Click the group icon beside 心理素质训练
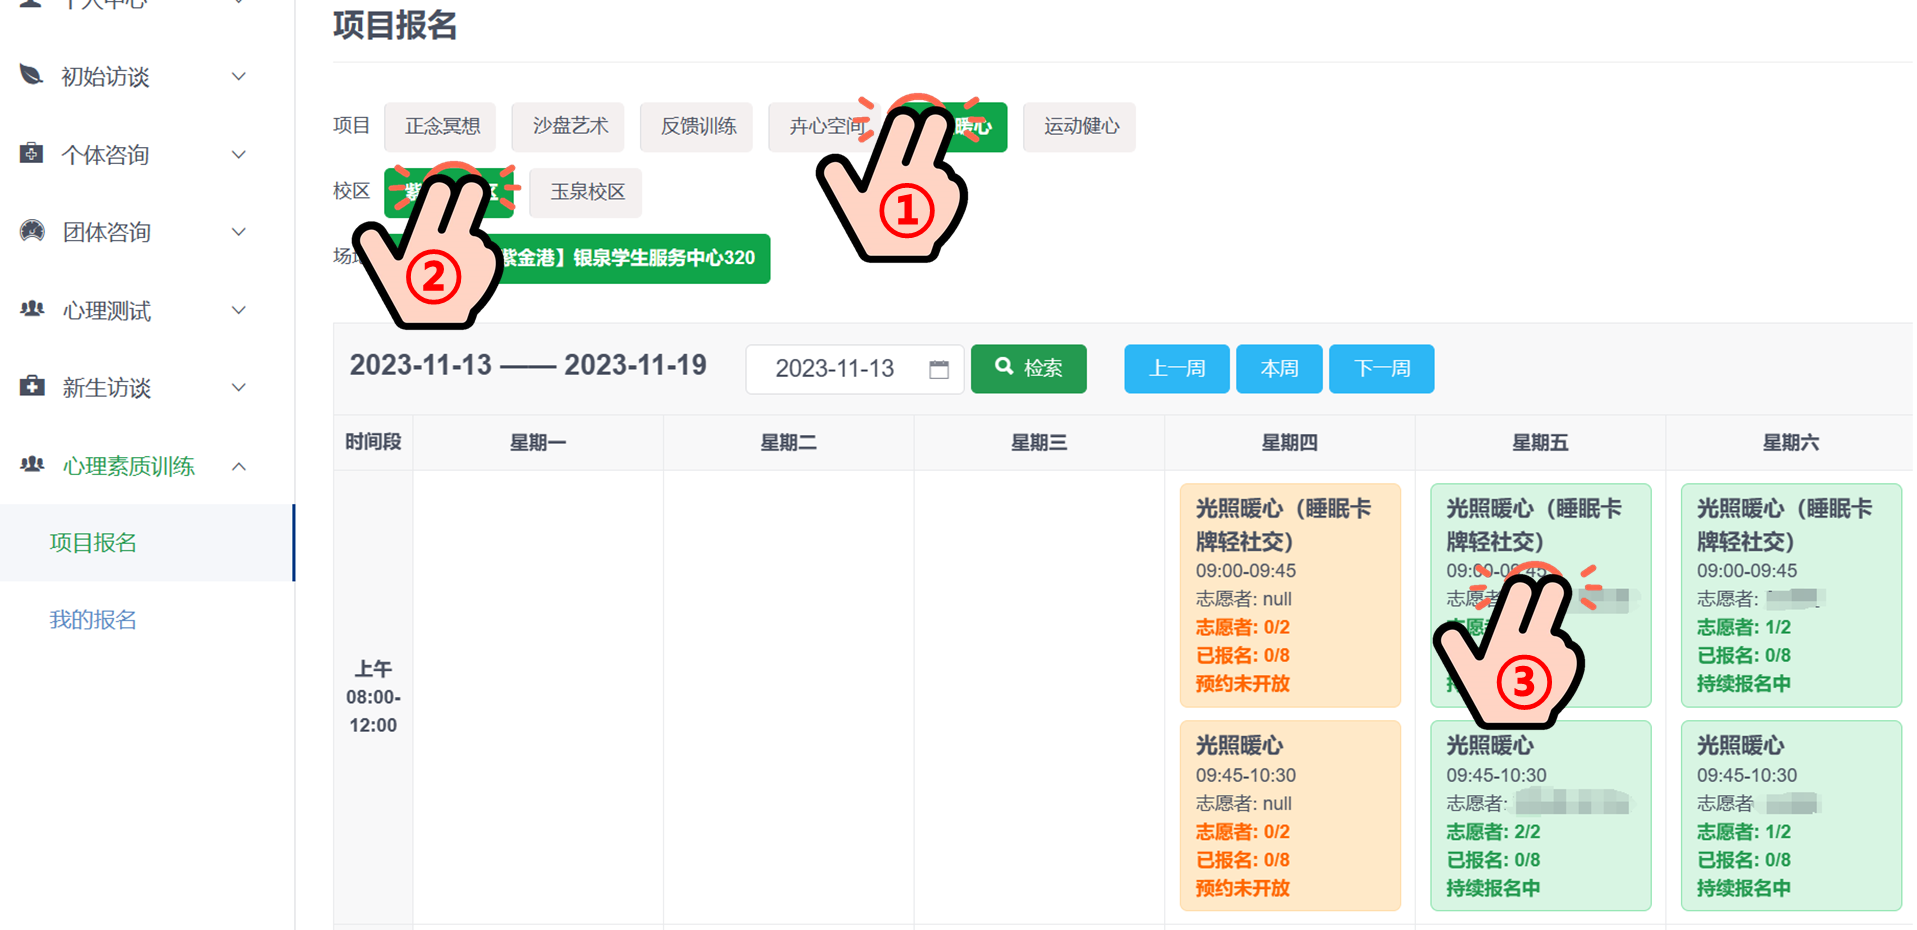Screen dimensions: 1917x930 click(32, 464)
